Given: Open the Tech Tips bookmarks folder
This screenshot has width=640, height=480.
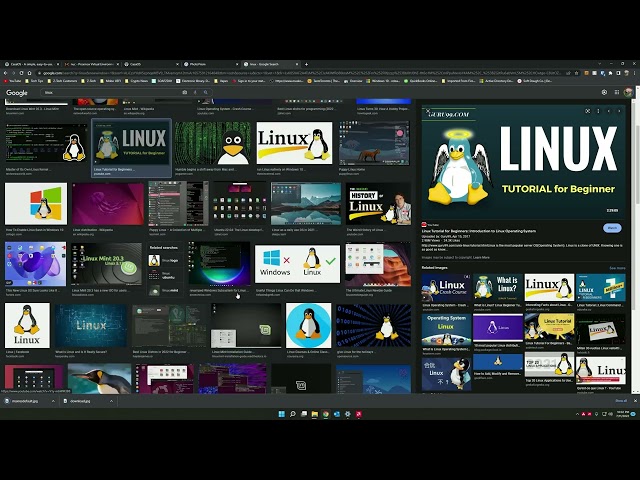Looking at the screenshot, I should tap(34, 81).
